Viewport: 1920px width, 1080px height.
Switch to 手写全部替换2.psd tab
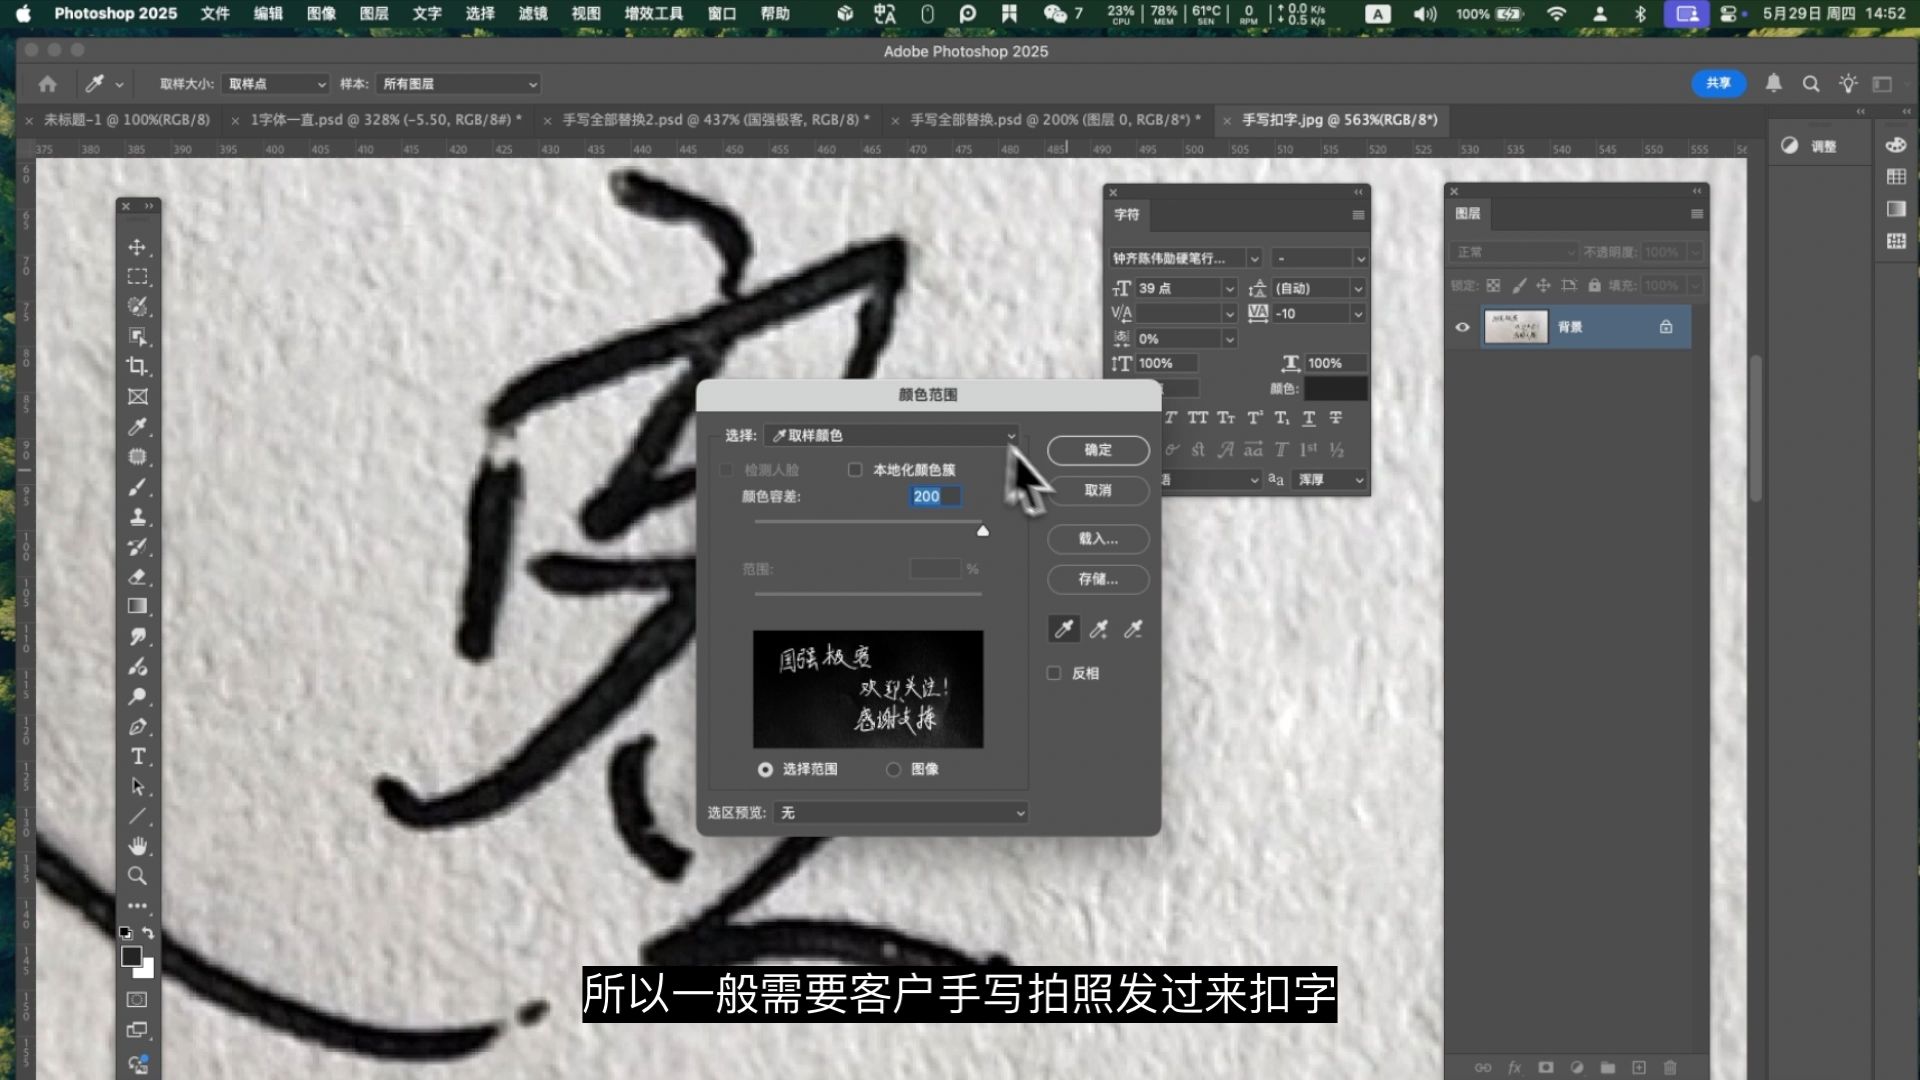(715, 120)
